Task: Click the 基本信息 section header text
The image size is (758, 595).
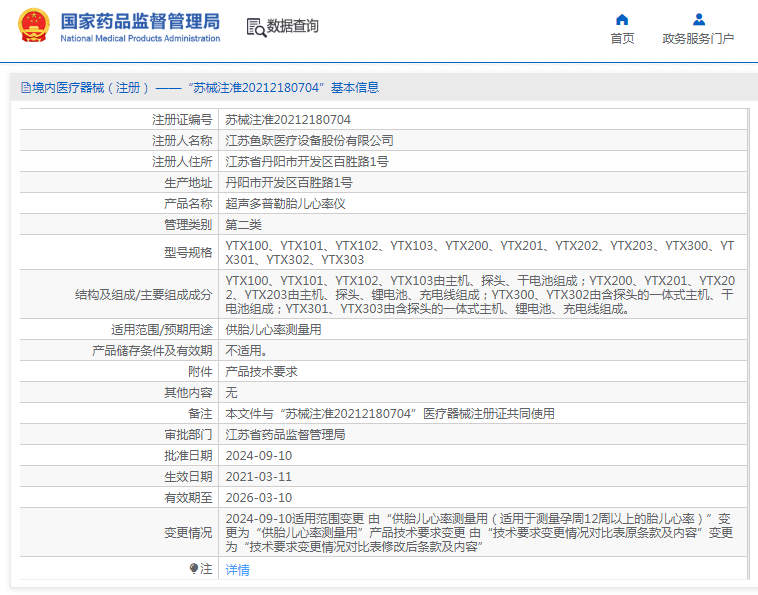Action: (355, 87)
